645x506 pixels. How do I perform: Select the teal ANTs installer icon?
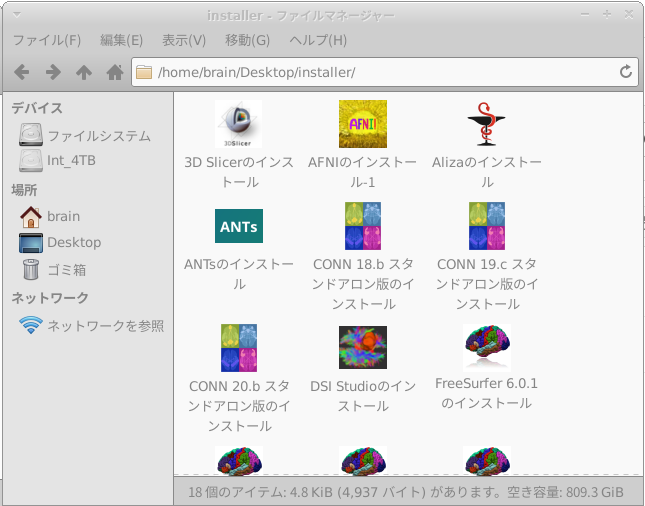239,226
